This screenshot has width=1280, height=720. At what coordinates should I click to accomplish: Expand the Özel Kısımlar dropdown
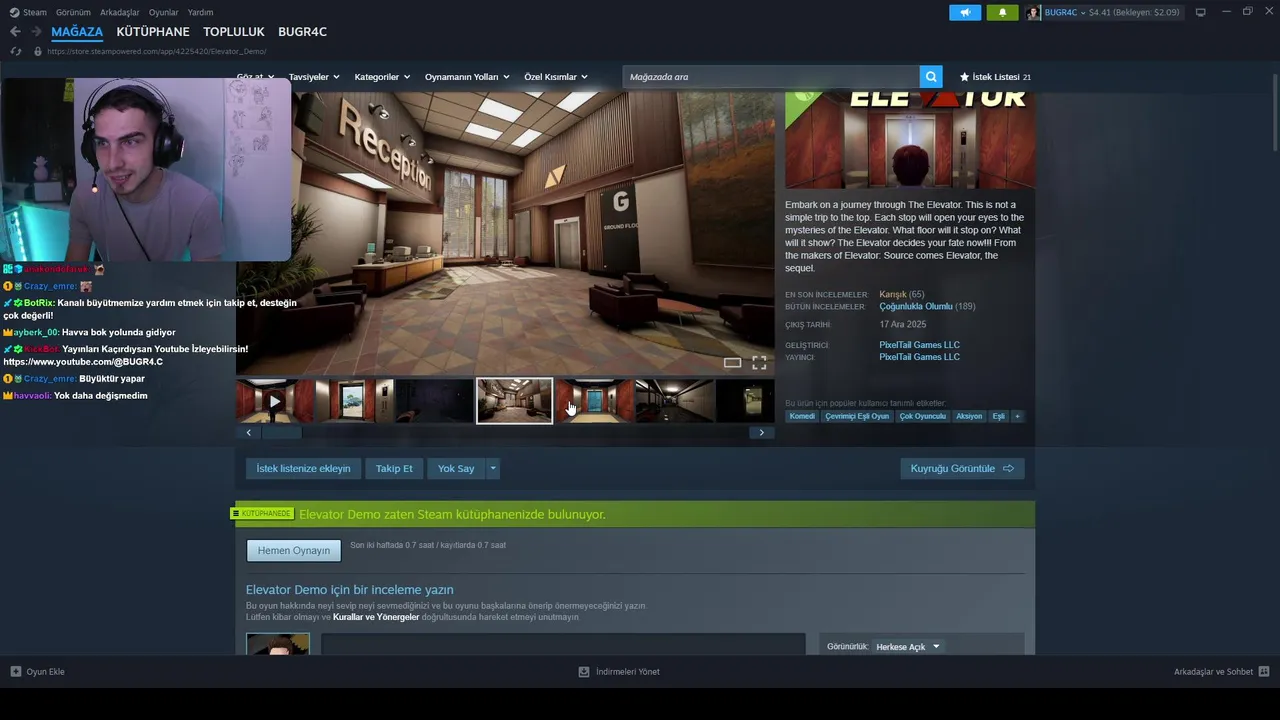tap(556, 77)
